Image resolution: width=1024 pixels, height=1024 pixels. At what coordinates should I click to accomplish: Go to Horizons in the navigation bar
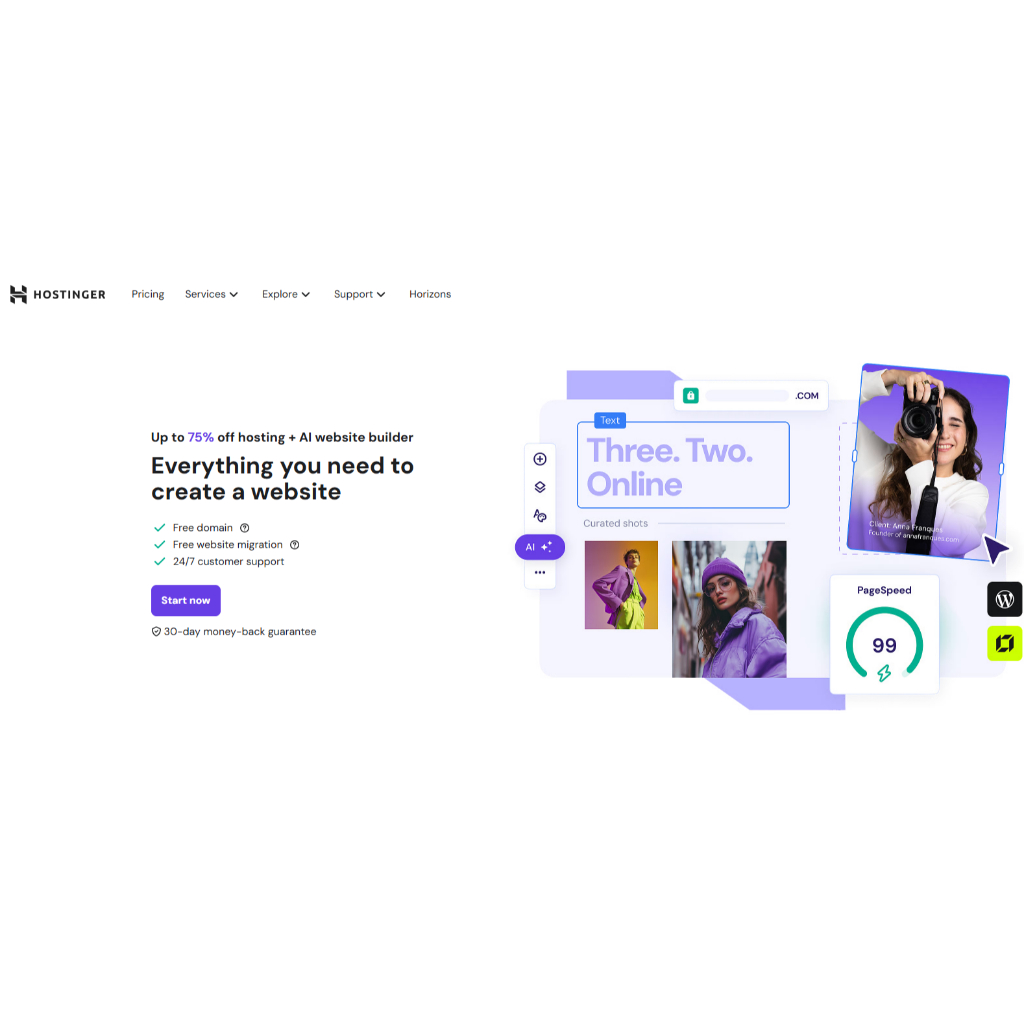(x=430, y=295)
